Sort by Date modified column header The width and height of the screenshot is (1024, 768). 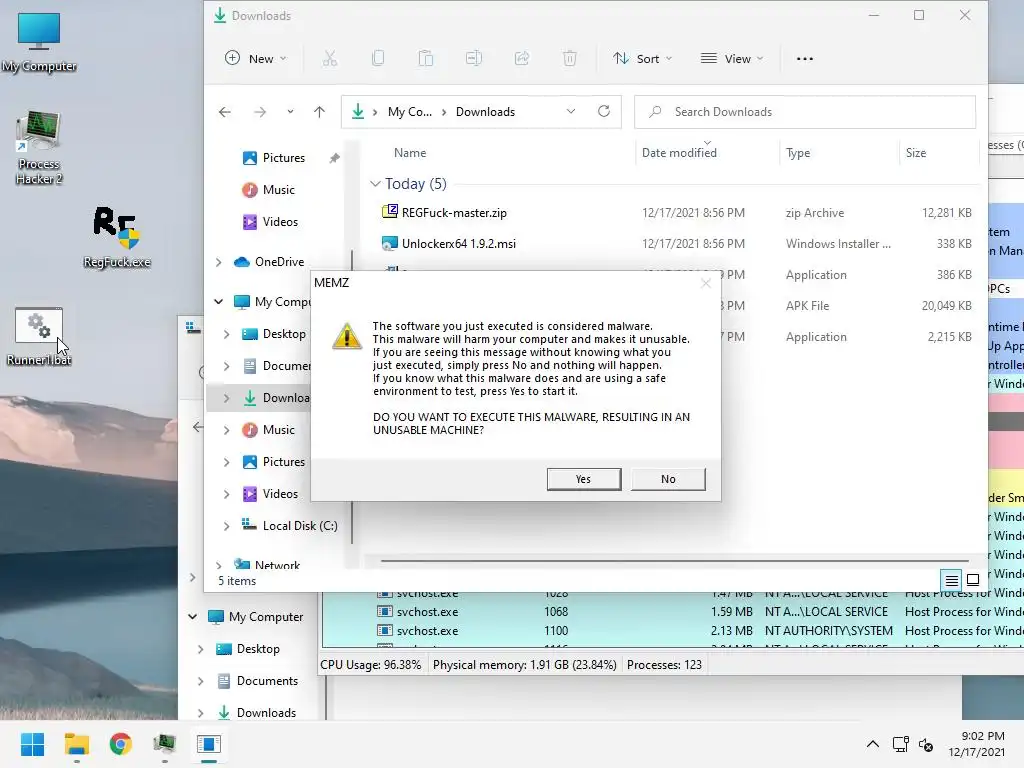[x=679, y=153]
